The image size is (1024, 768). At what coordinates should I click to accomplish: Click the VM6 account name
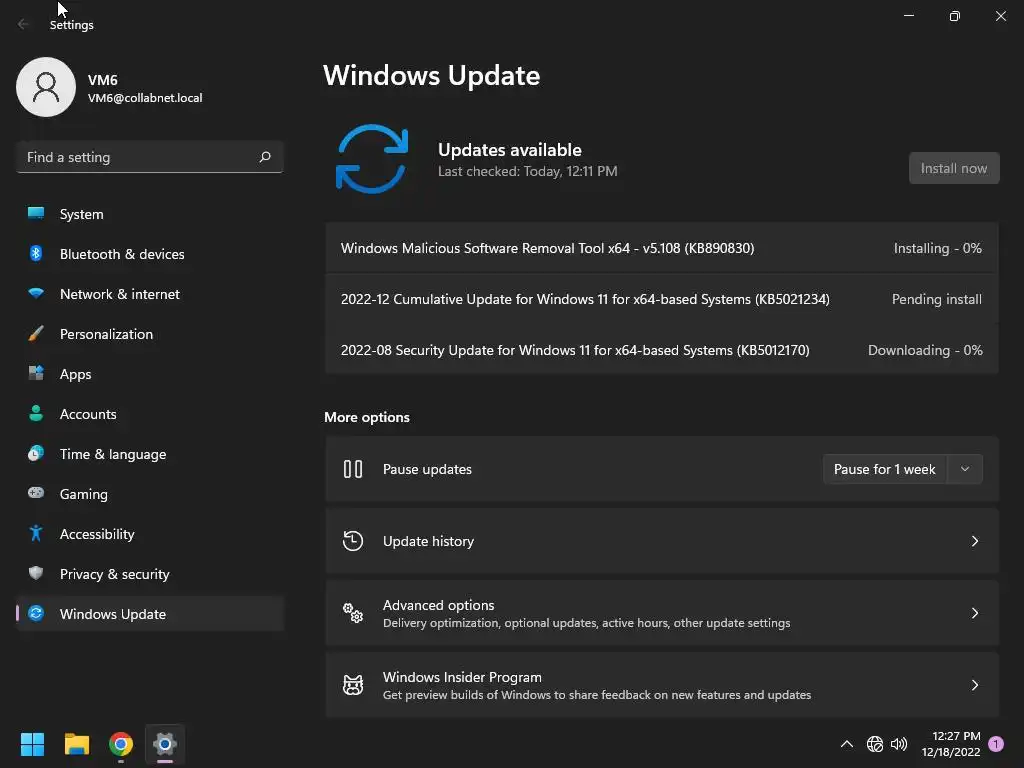[x=103, y=80]
